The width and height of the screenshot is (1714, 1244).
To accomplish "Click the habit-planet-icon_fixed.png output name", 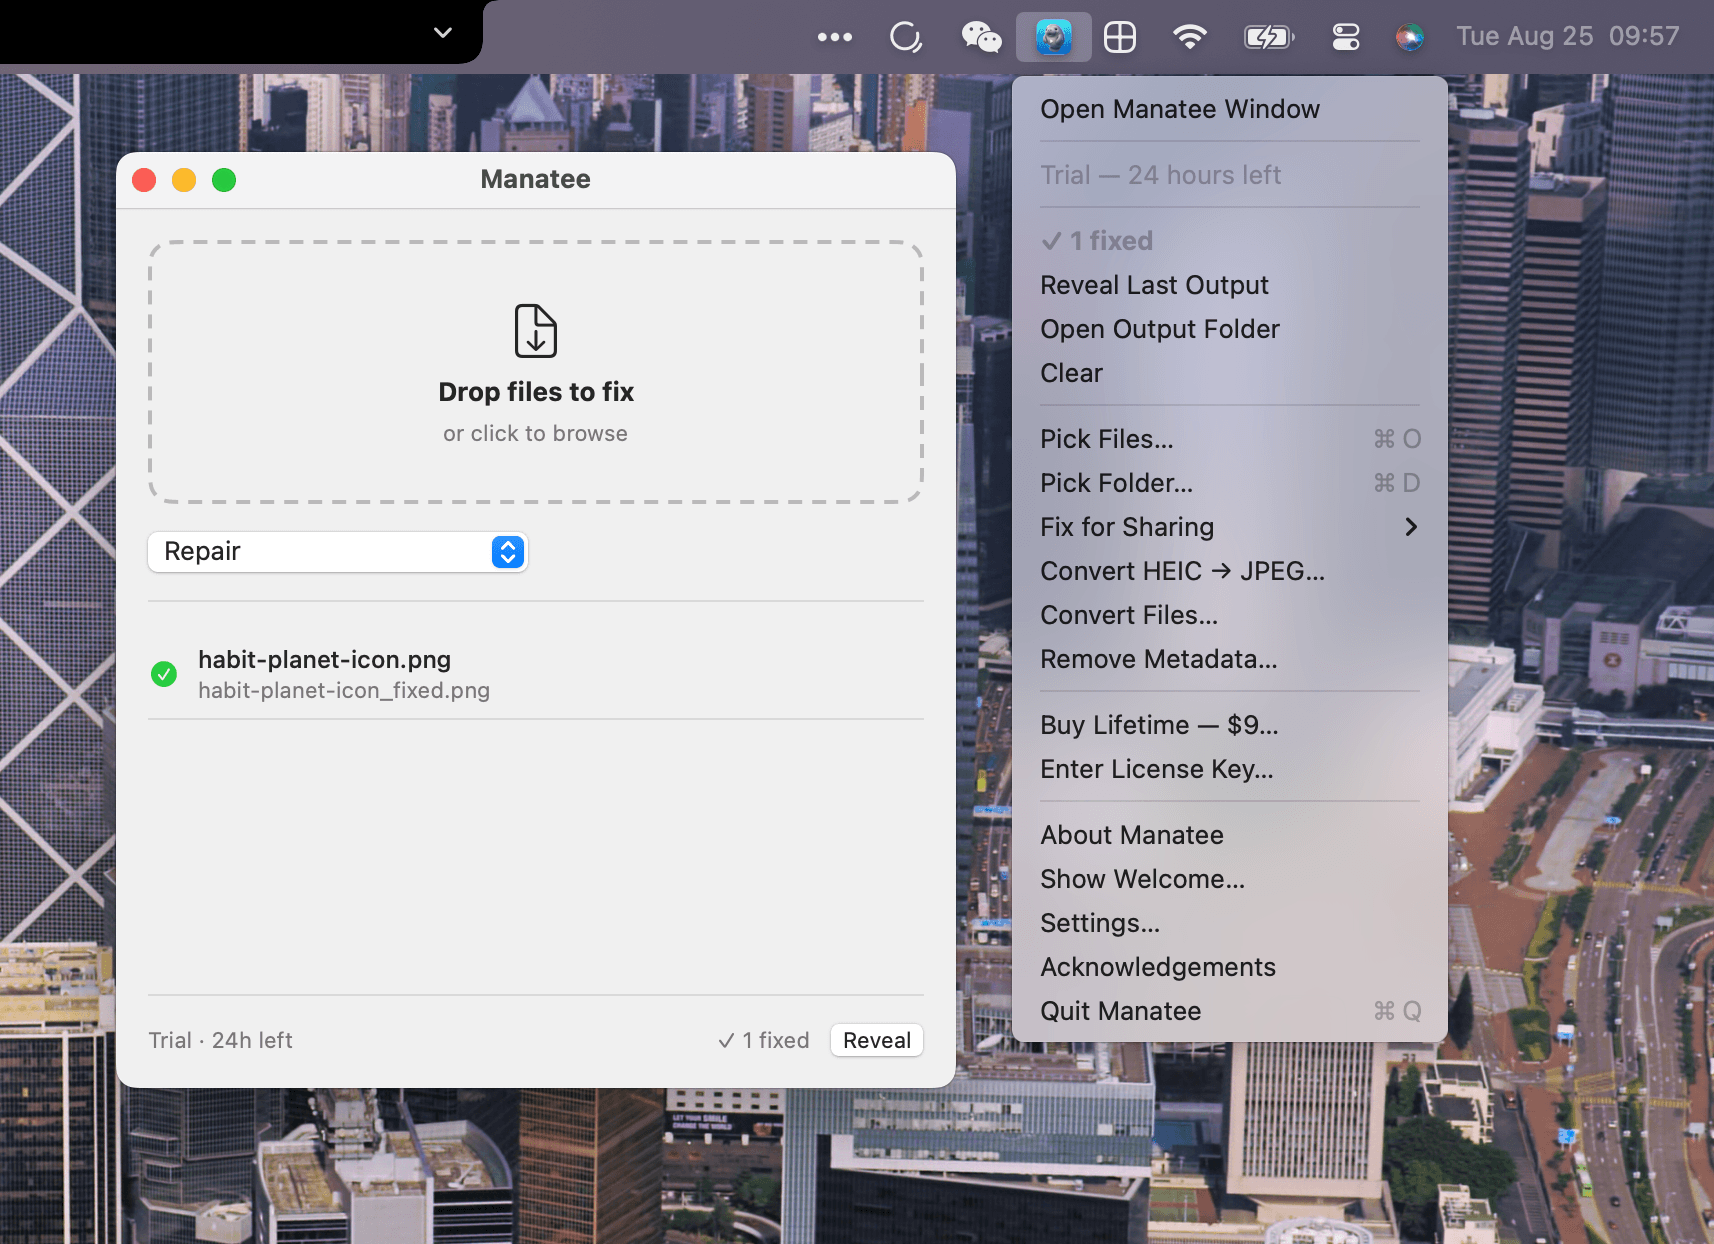I will pyautogui.click(x=344, y=691).
